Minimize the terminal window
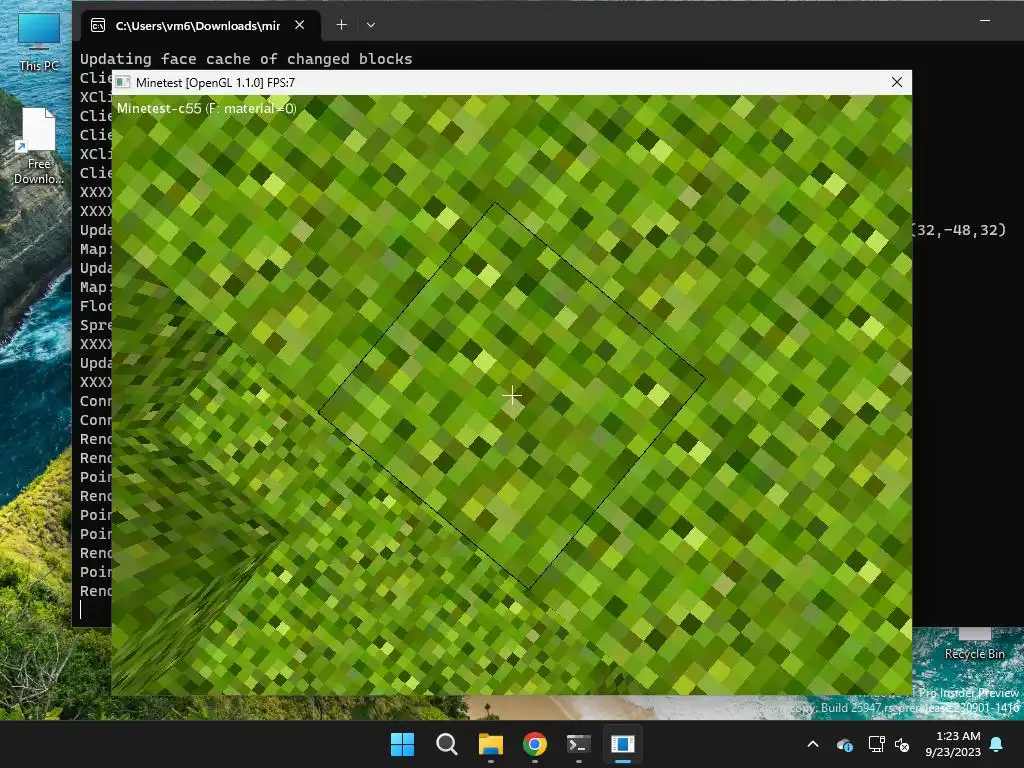The width and height of the screenshot is (1024, 768). pos(985,21)
